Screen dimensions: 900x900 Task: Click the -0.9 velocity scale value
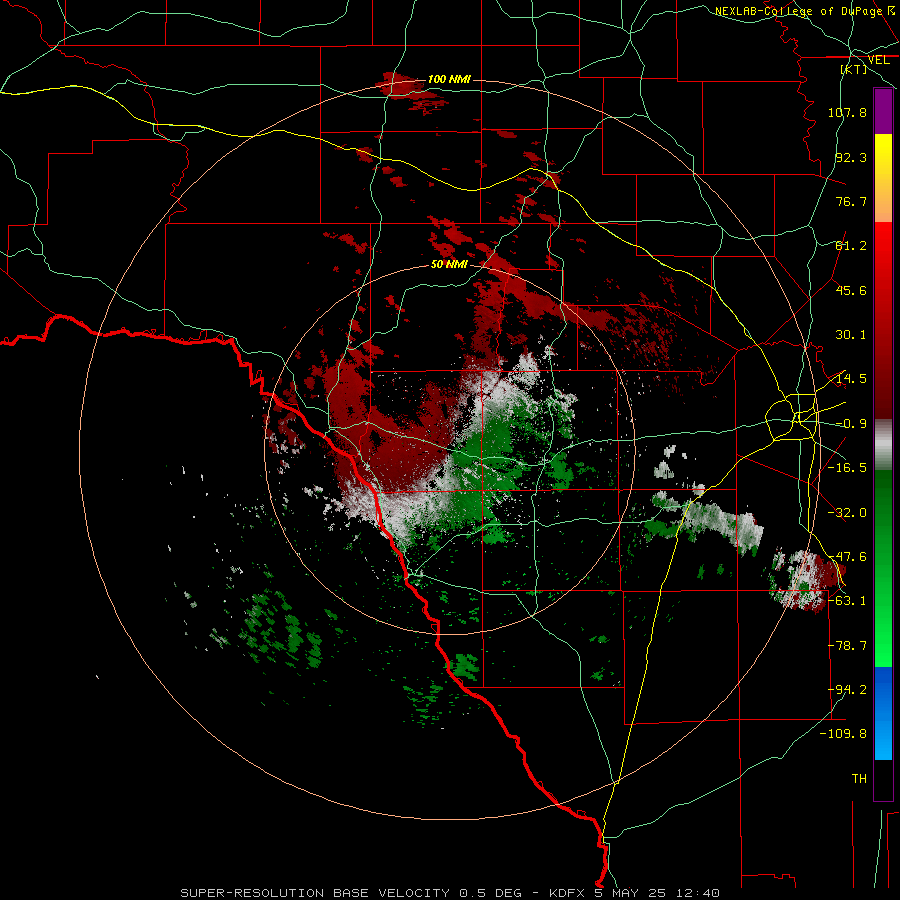click(x=851, y=424)
